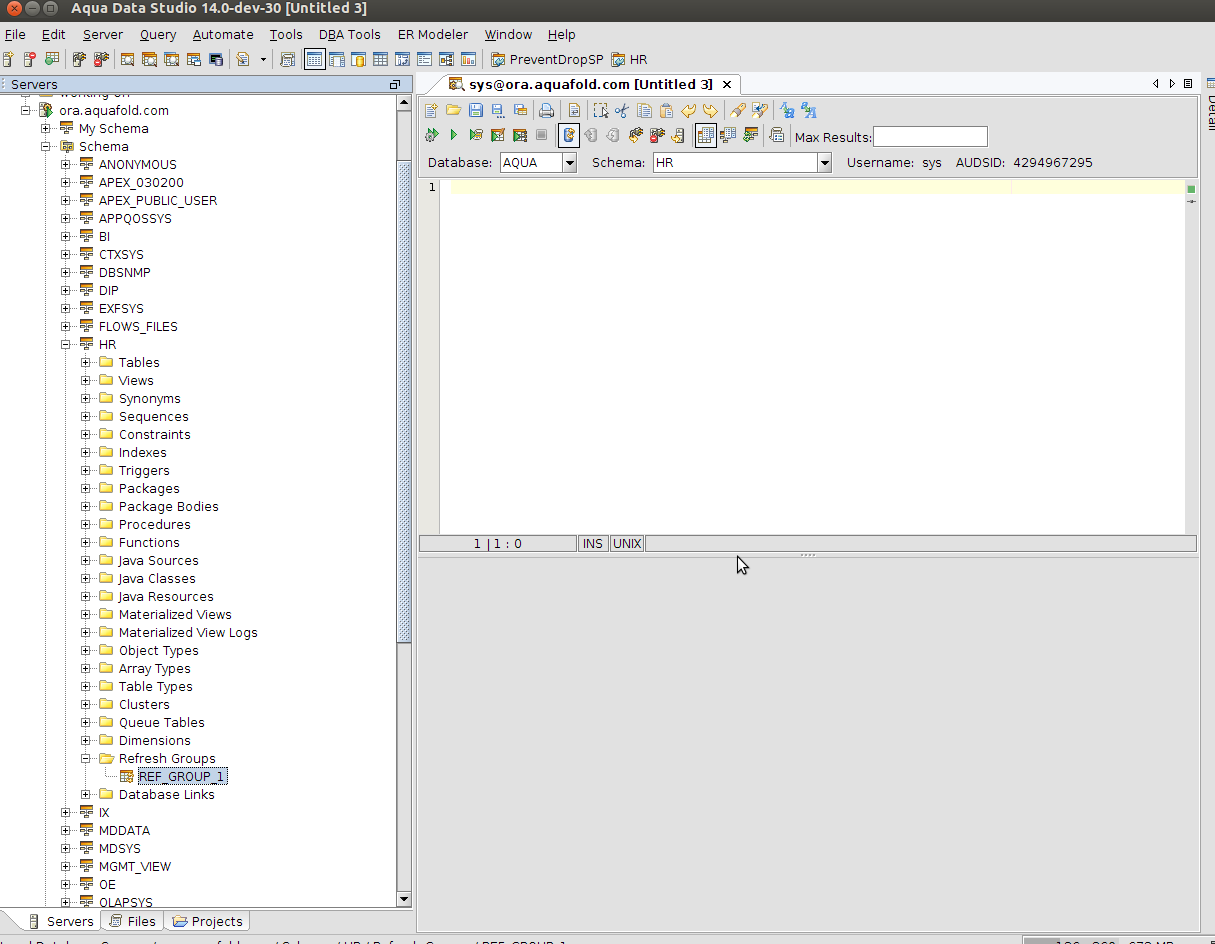Select the FLOWS_FILES schema
This screenshot has height=944, width=1215.
click(x=138, y=326)
